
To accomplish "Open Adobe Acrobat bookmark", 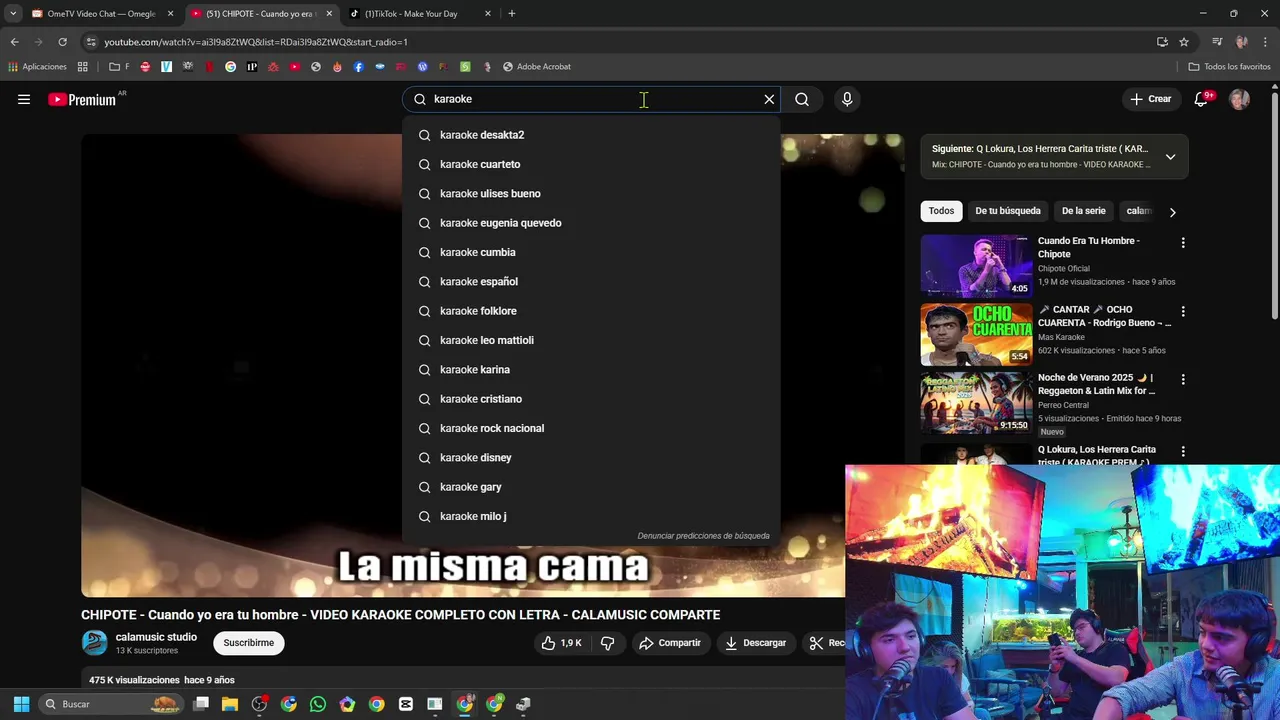I will click(536, 67).
